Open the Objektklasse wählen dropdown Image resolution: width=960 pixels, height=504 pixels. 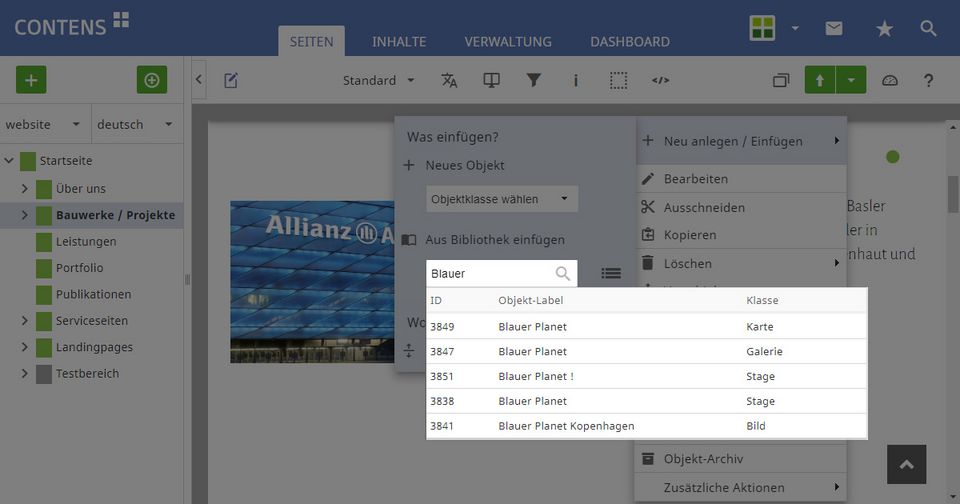501,199
